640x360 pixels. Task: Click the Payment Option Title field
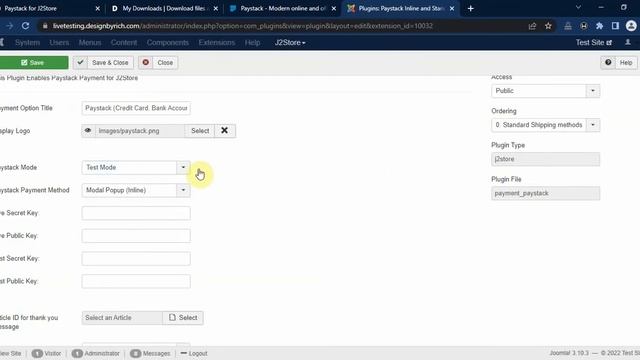(x=136, y=108)
